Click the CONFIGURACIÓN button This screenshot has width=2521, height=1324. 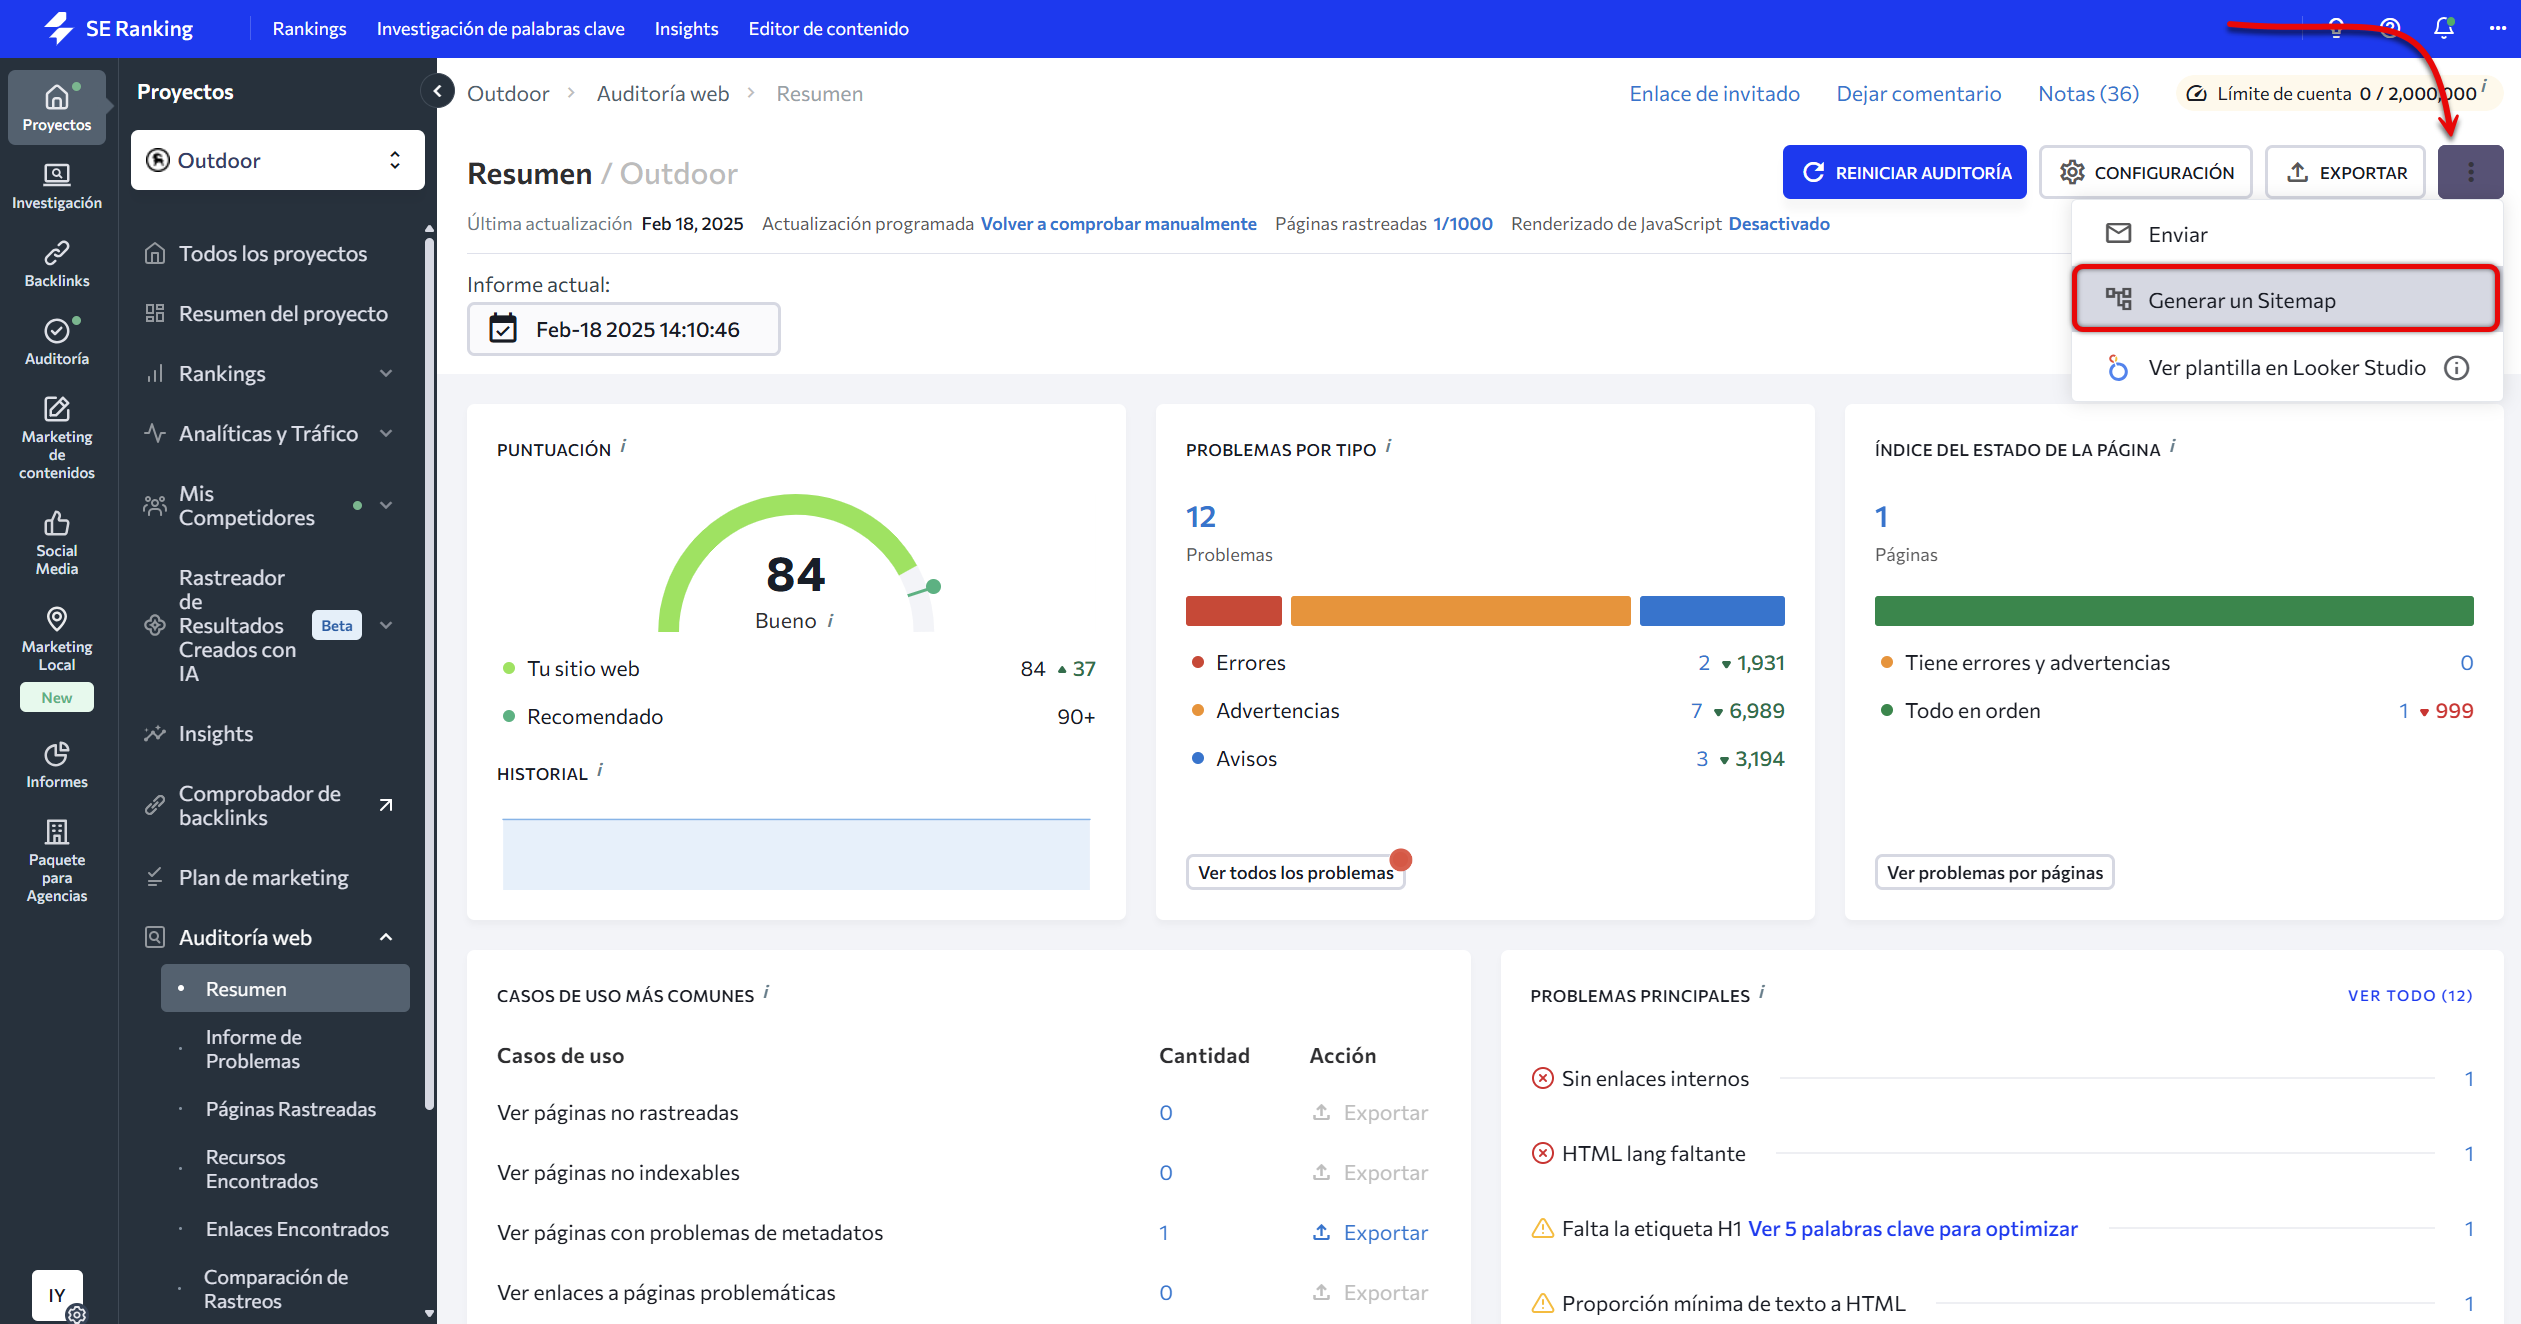2146,172
